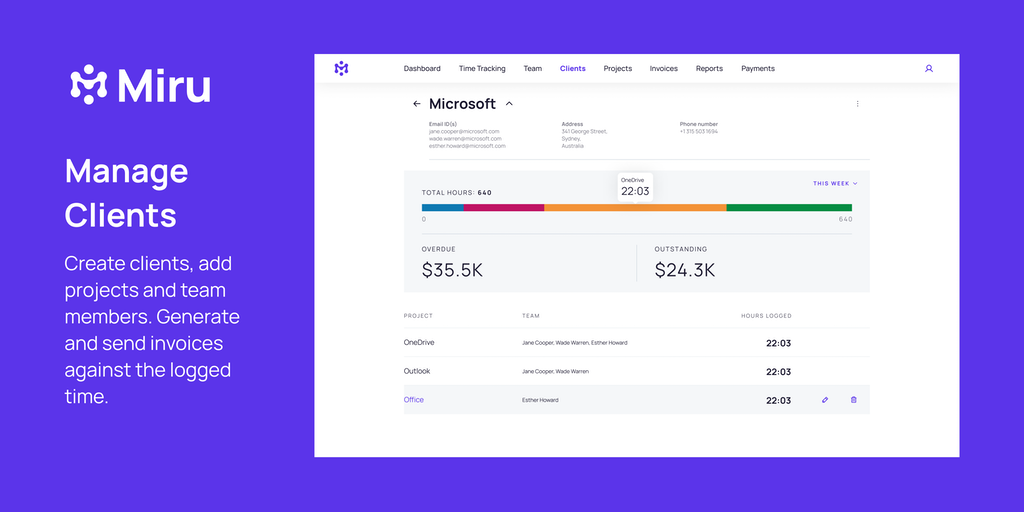Click hours logged 22:03 in OneDrive row

click(x=778, y=343)
